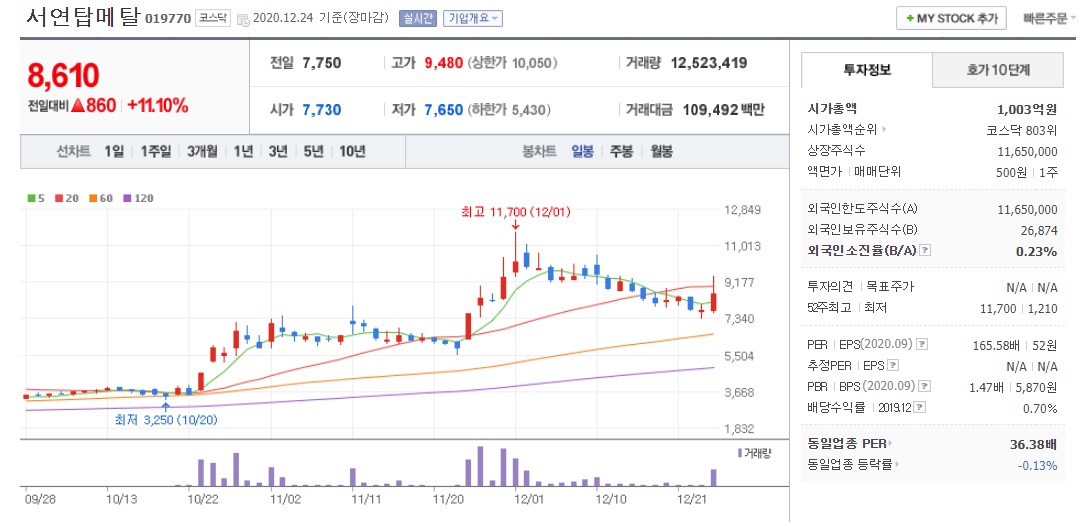Select the 1년 line chart period
Viewport: 1081px width, 522px height.
(x=243, y=152)
